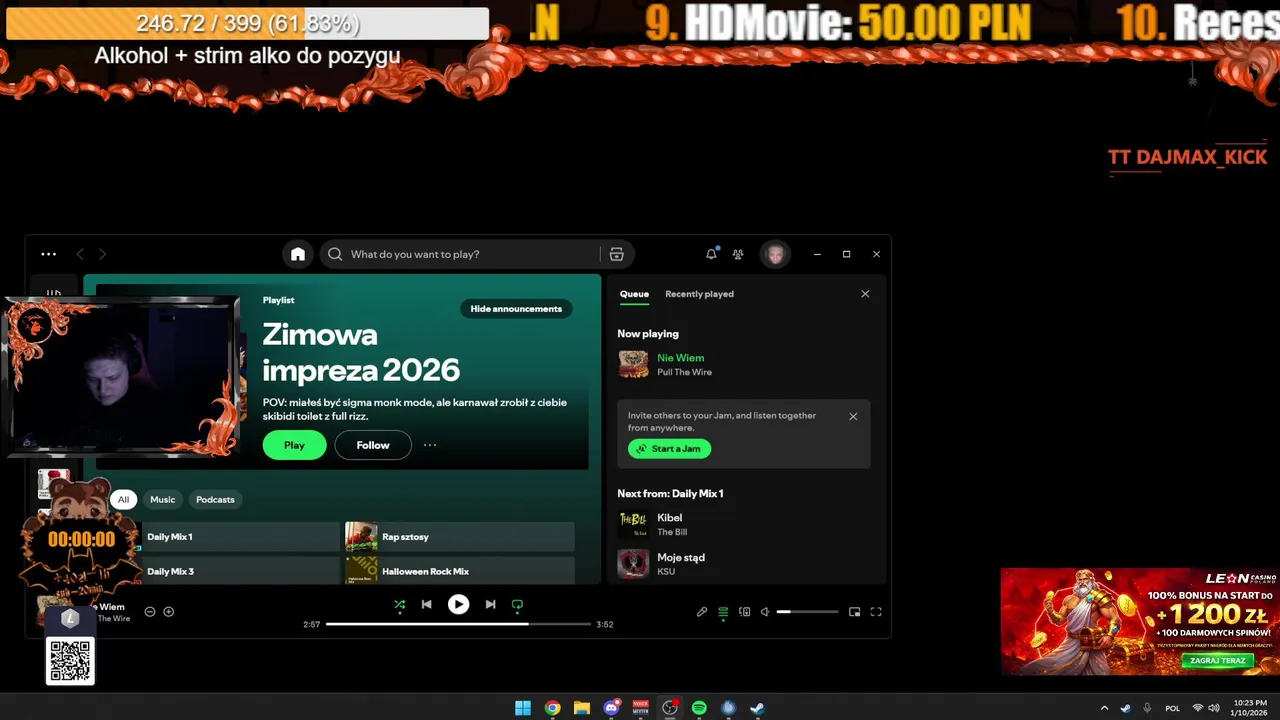1280x720 pixels.
Task: Open Discord from taskbar
Action: coord(611,708)
